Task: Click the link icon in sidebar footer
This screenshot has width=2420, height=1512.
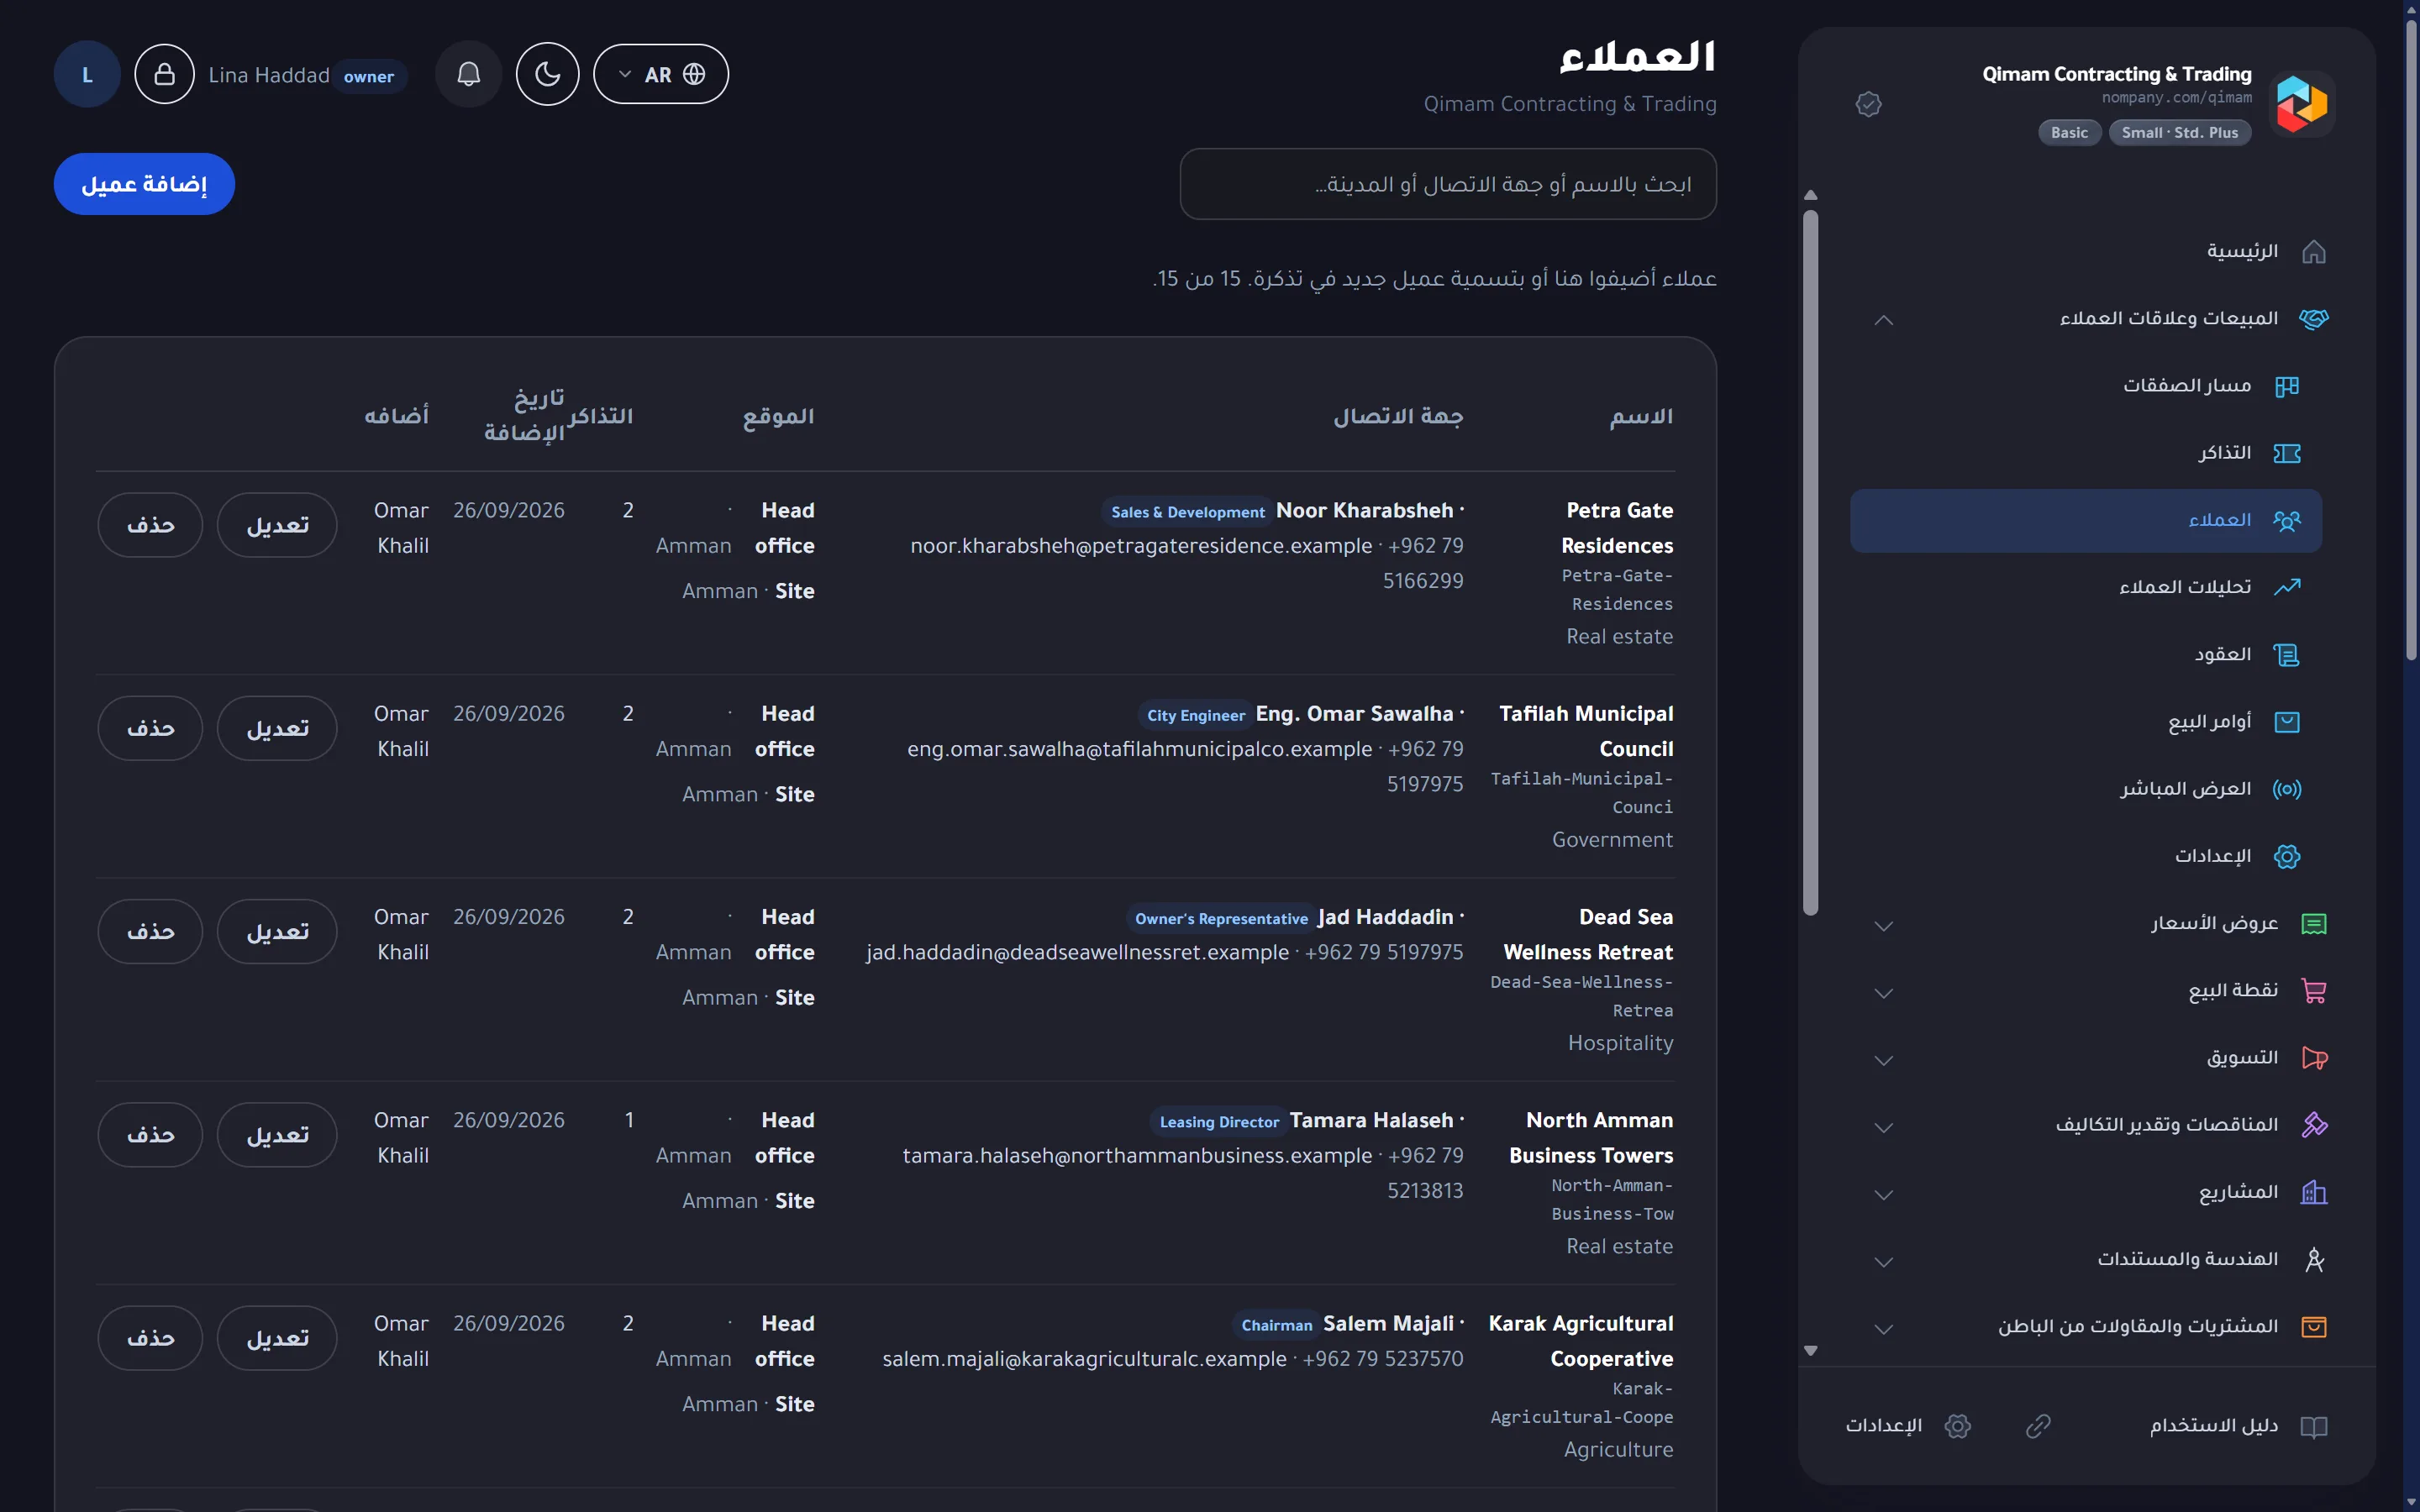Action: coord(2038,1426)
